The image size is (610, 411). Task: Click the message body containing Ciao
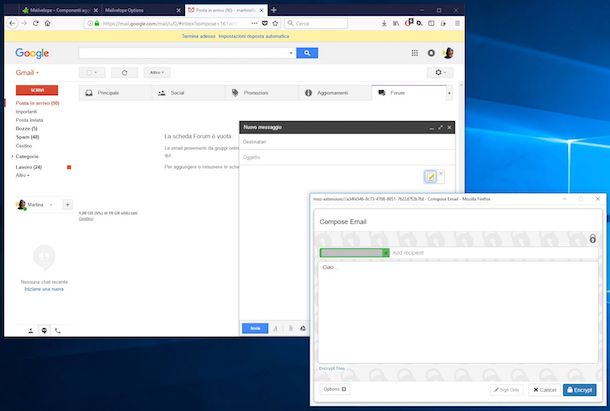(458, 313)
